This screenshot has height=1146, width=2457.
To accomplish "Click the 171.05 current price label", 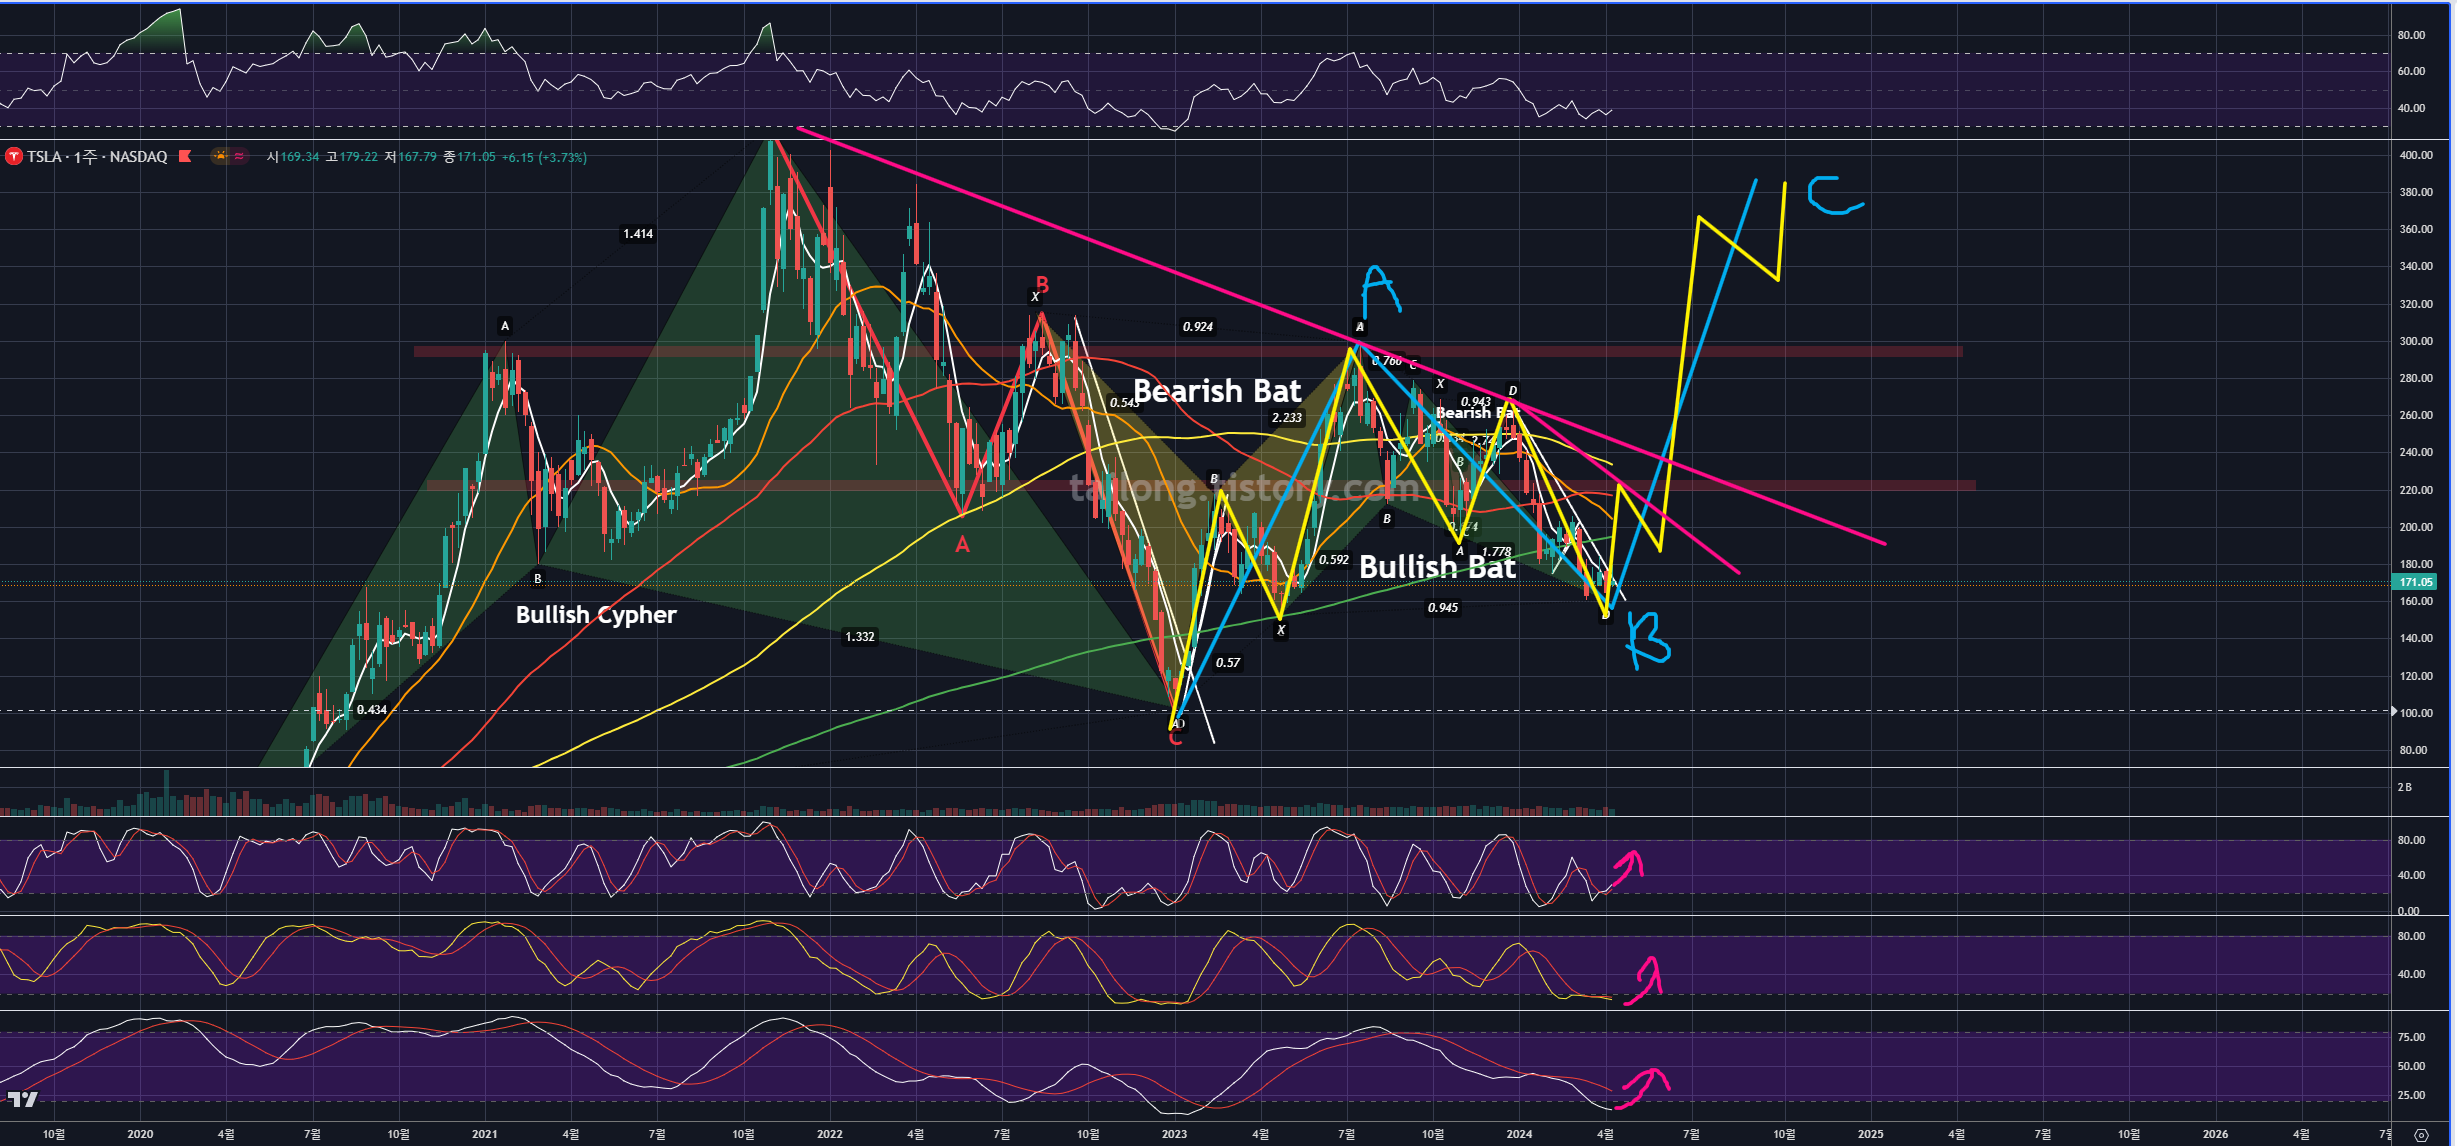I will [x=2415, y=582].
